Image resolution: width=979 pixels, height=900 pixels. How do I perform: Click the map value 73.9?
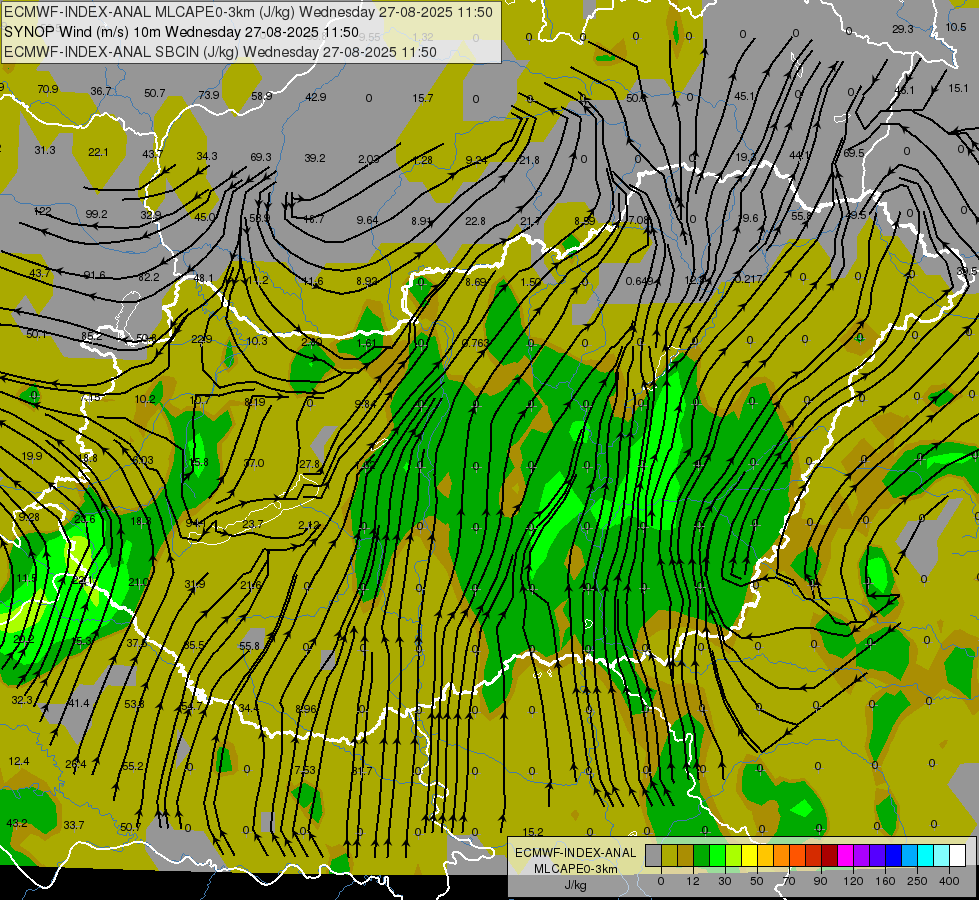pos(209,95)
